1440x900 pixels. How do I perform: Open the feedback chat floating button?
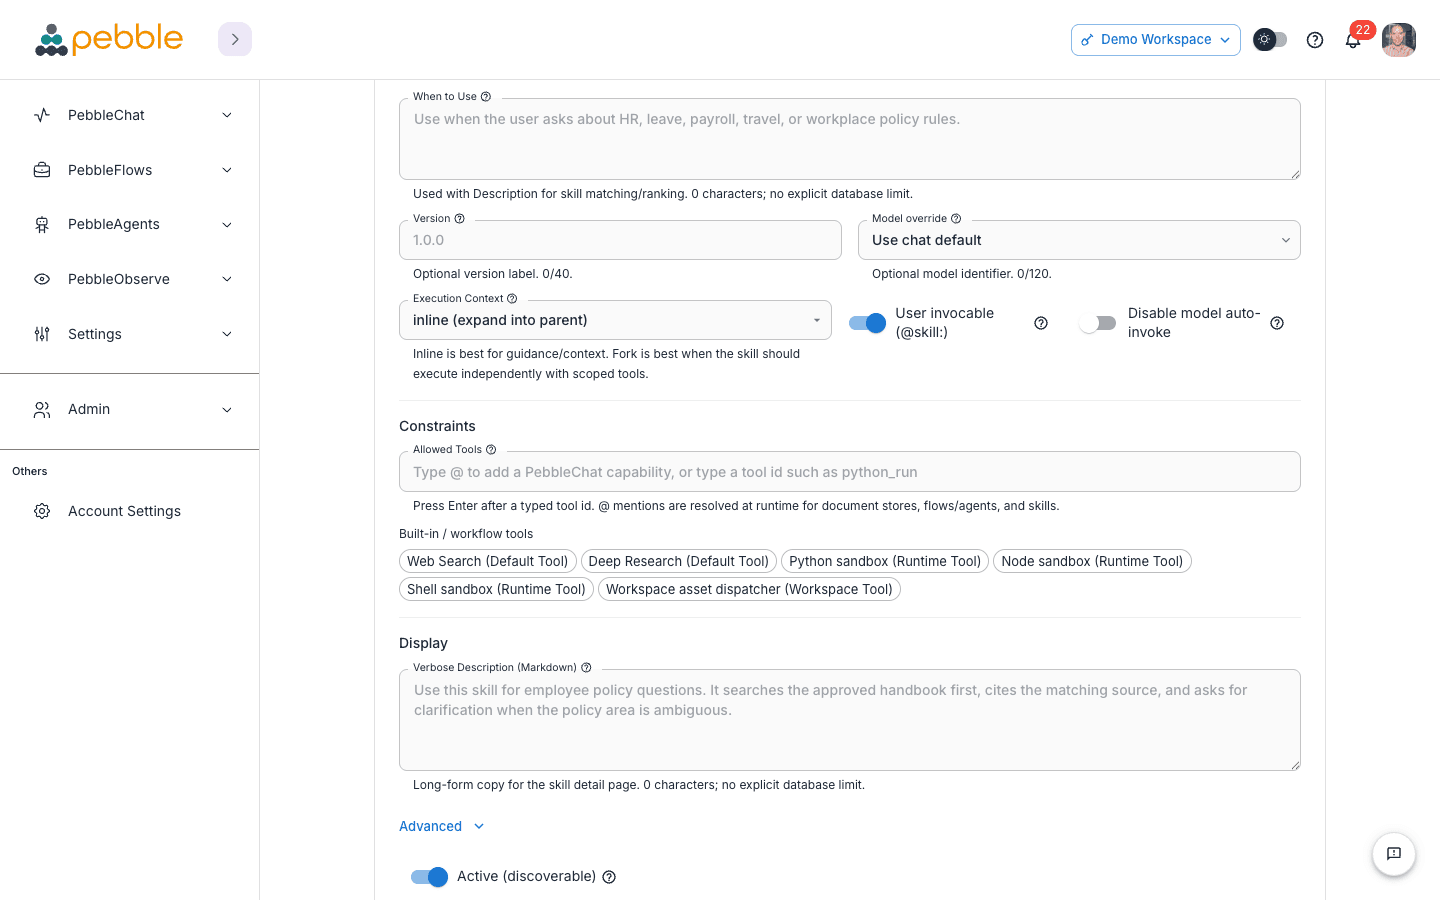tap(1394, 854)
